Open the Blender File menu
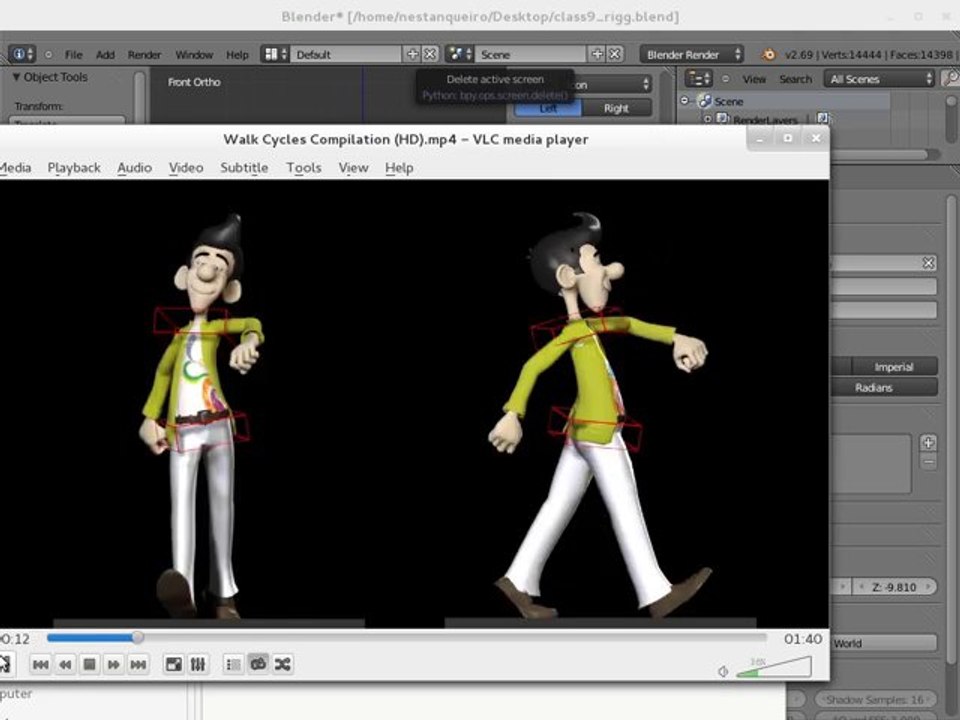The width and height of the screenshot is (960, 720). 73,55
